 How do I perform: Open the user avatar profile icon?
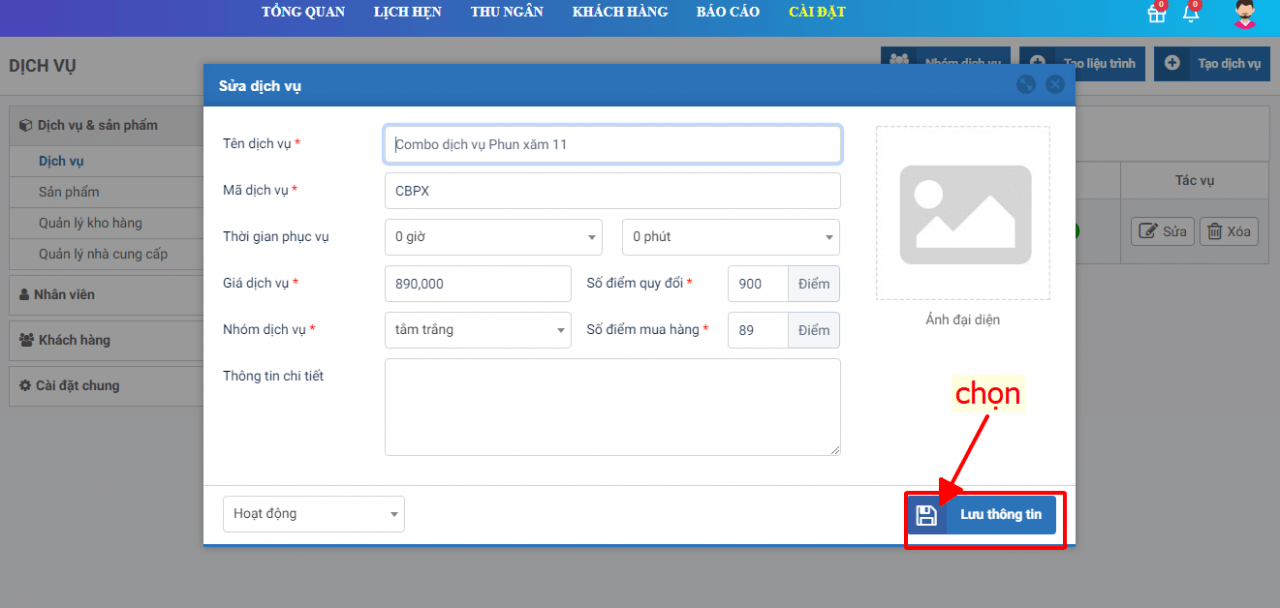coord(1244,14)
